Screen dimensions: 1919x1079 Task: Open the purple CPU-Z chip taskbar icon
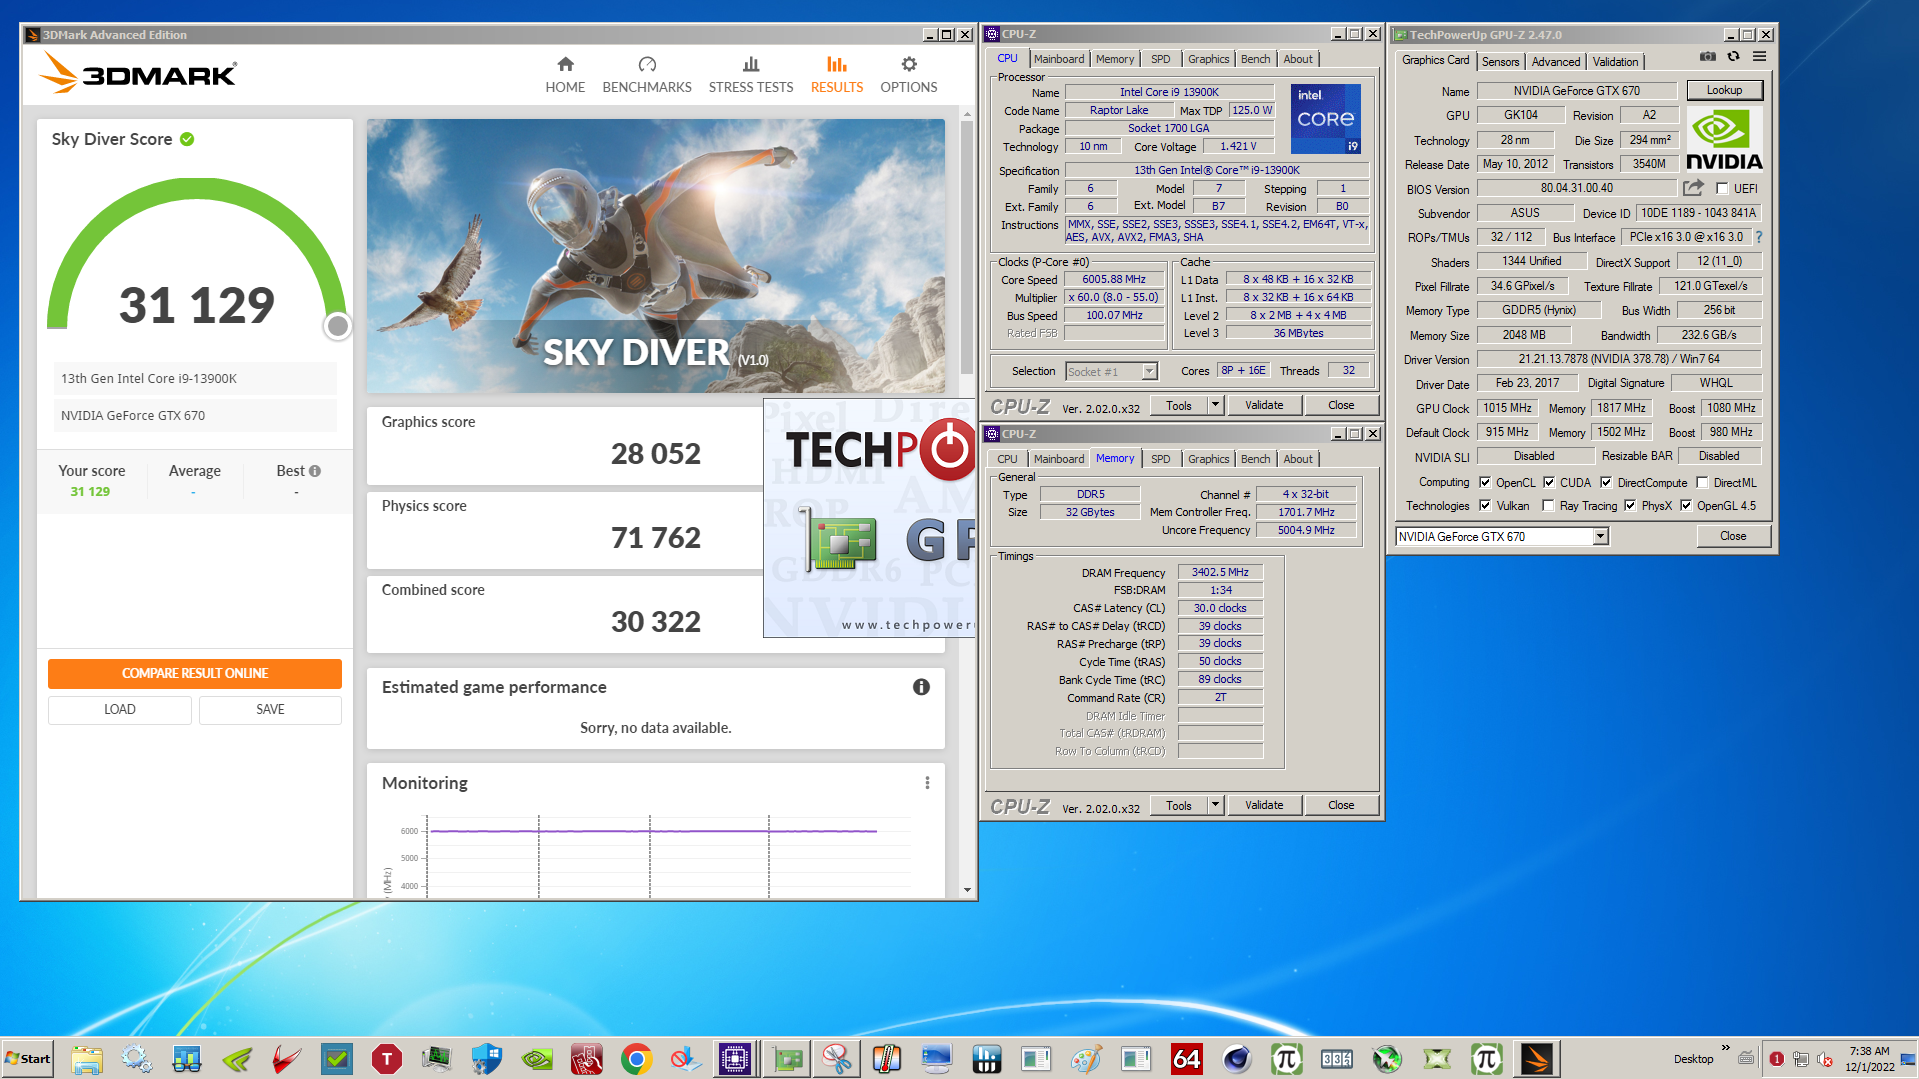click(x=735, y=1059)
